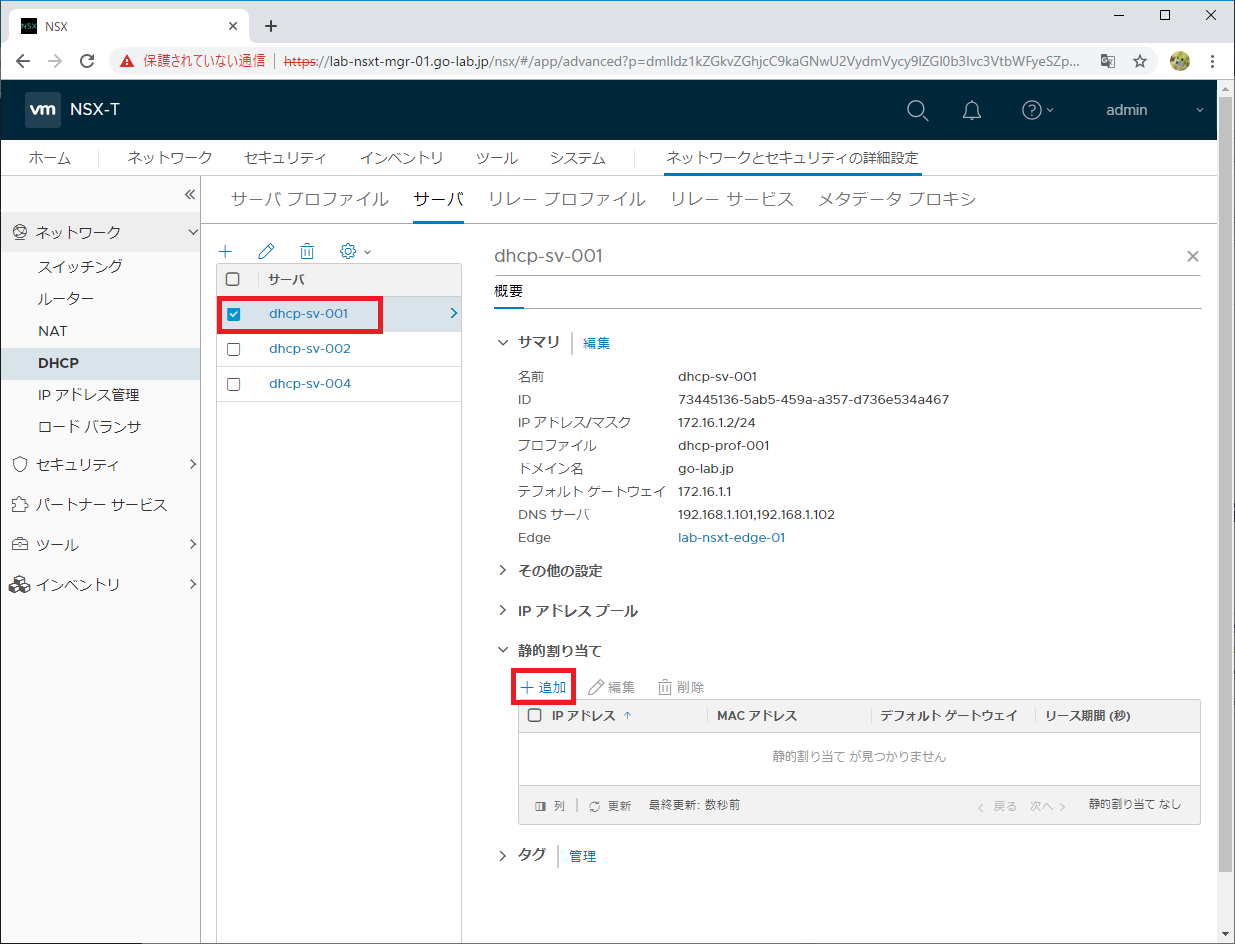Open the gear actions menu above server list
This screenshot has width=1235, height=944.
point(355,251)
